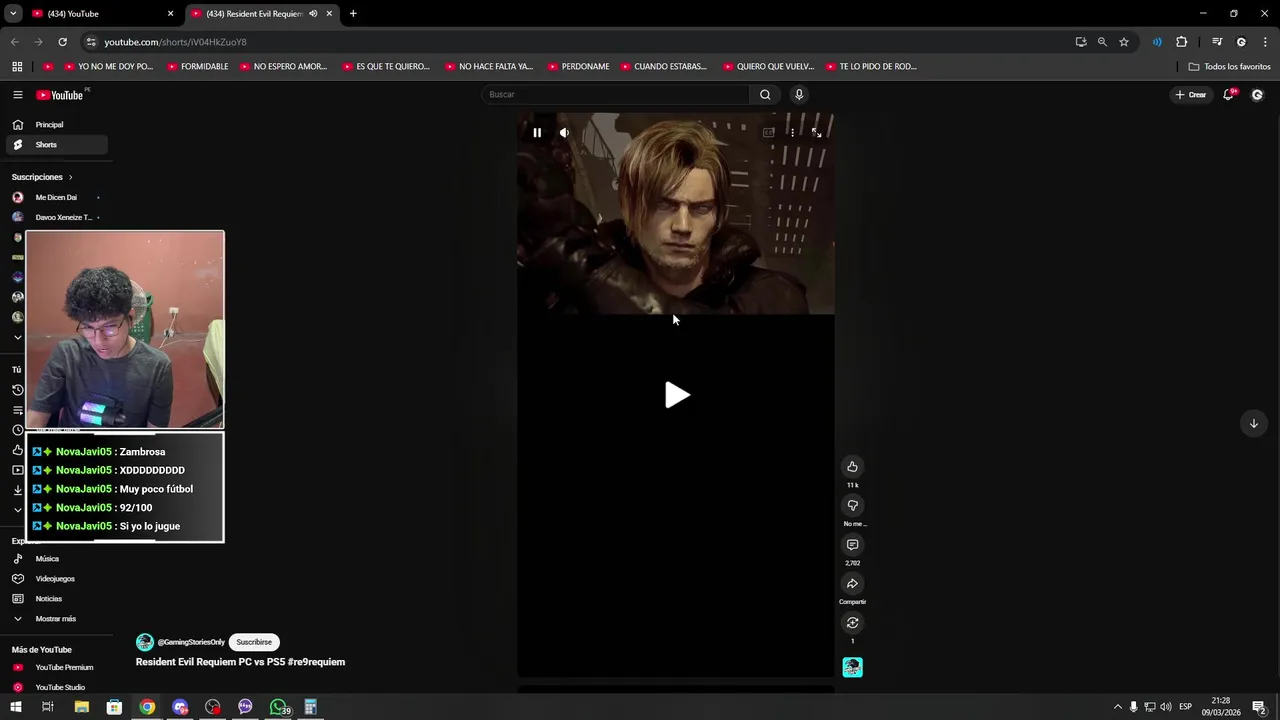This screenshot has height=720, width=1280.
Task: Toggle the YouTube hamburger guide menu
Action: pyautogui.click(x=17, y=95)
